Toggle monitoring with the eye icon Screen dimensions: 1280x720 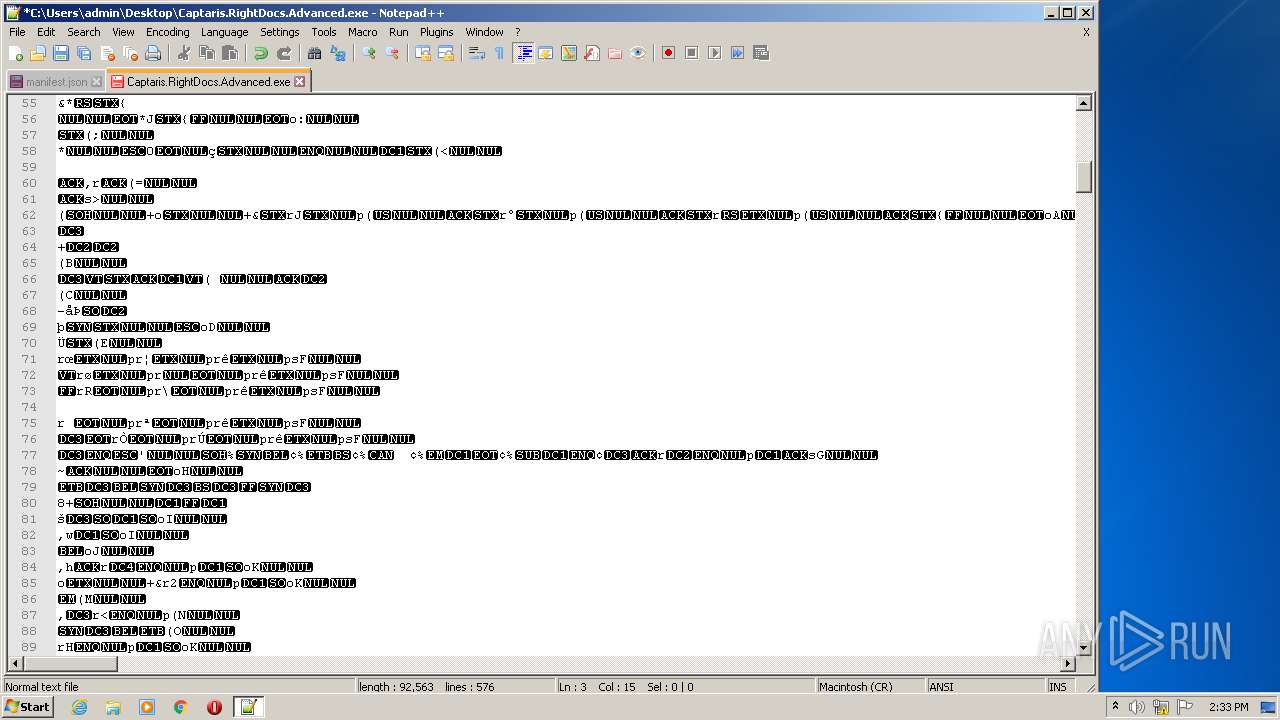coord(638,53)
